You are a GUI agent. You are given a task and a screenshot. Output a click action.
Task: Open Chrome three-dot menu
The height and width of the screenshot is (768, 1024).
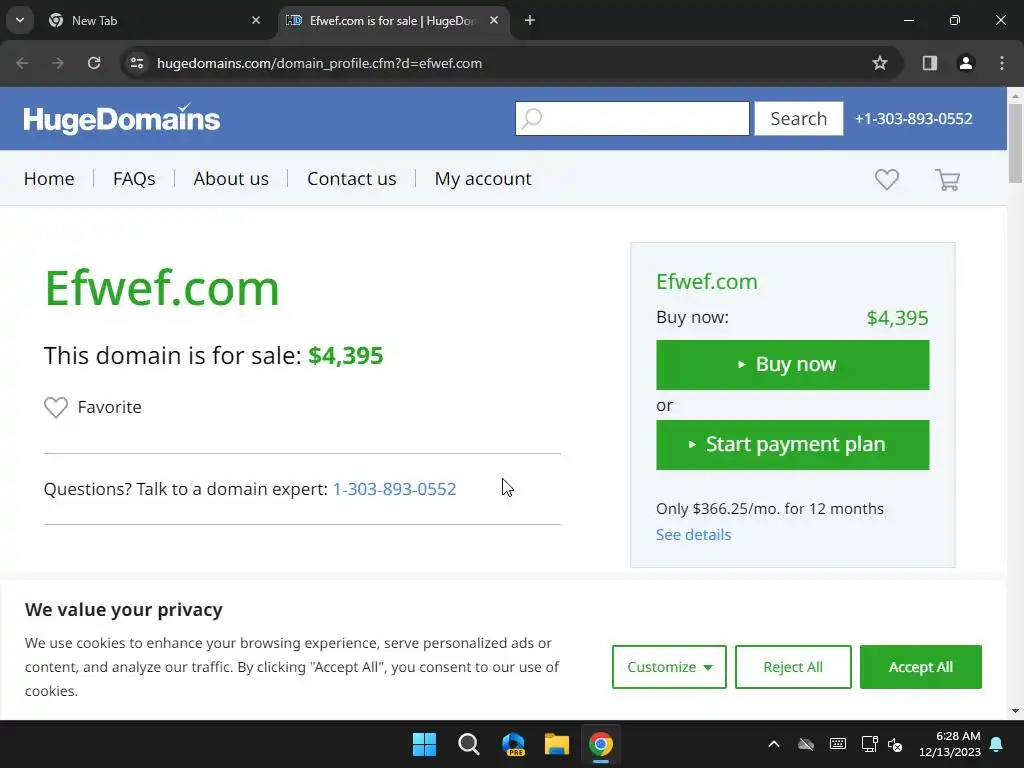(1002, 63)
